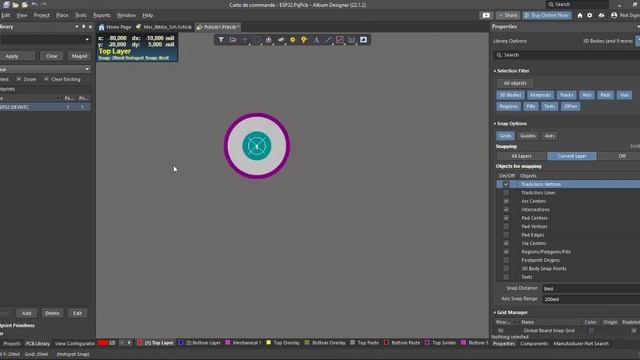Image resolution: width=640 pixels, height=360 pixels.
Task: Choose the rectangle selection icon in active bar
Action: [256, 40]
